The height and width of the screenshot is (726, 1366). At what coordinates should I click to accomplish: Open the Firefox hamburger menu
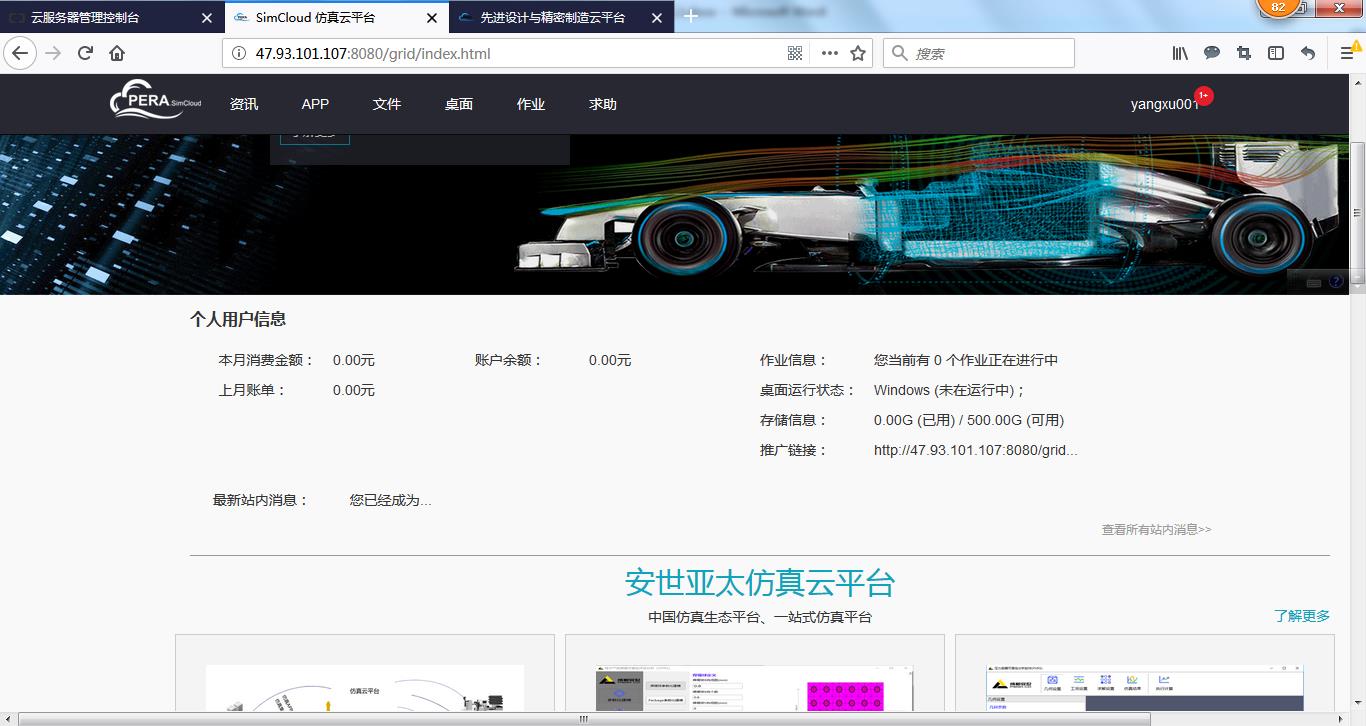[x=1347, y=53]
